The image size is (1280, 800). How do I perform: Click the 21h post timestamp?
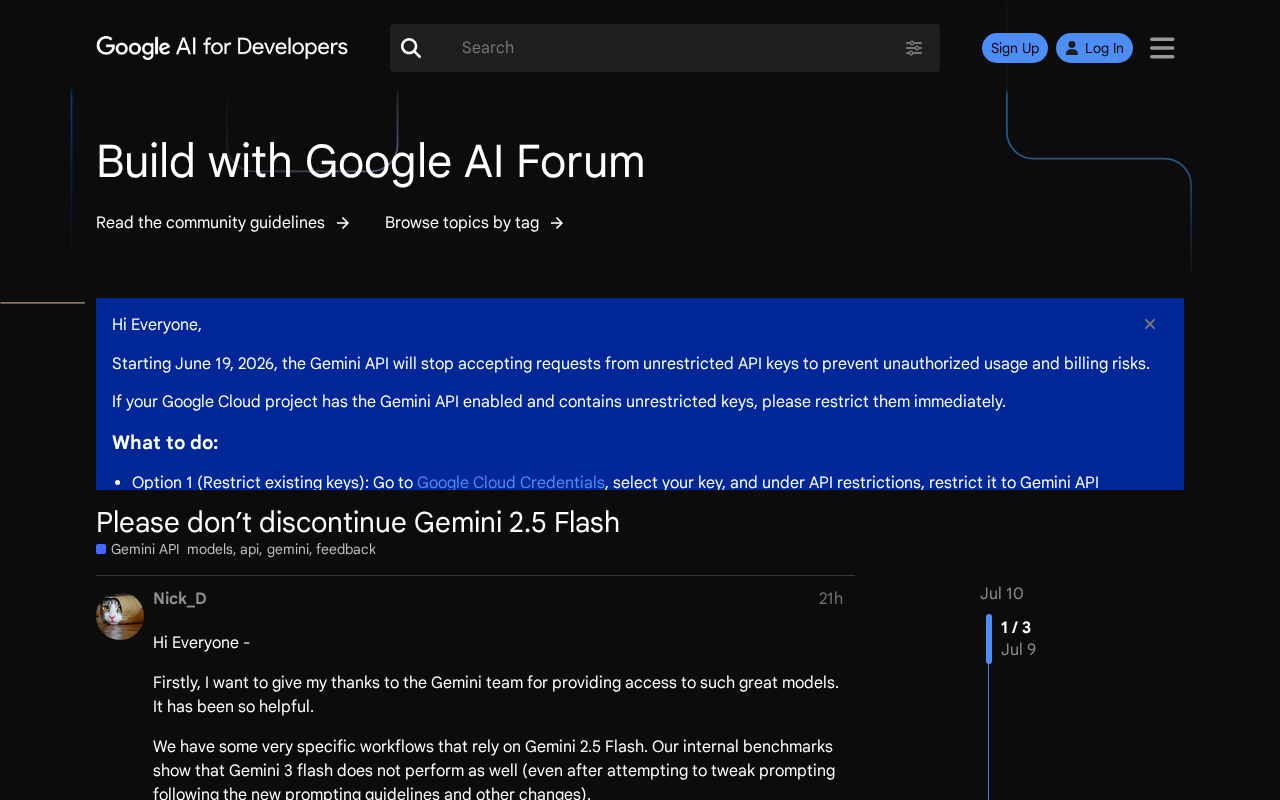click(x=831, y=598)
